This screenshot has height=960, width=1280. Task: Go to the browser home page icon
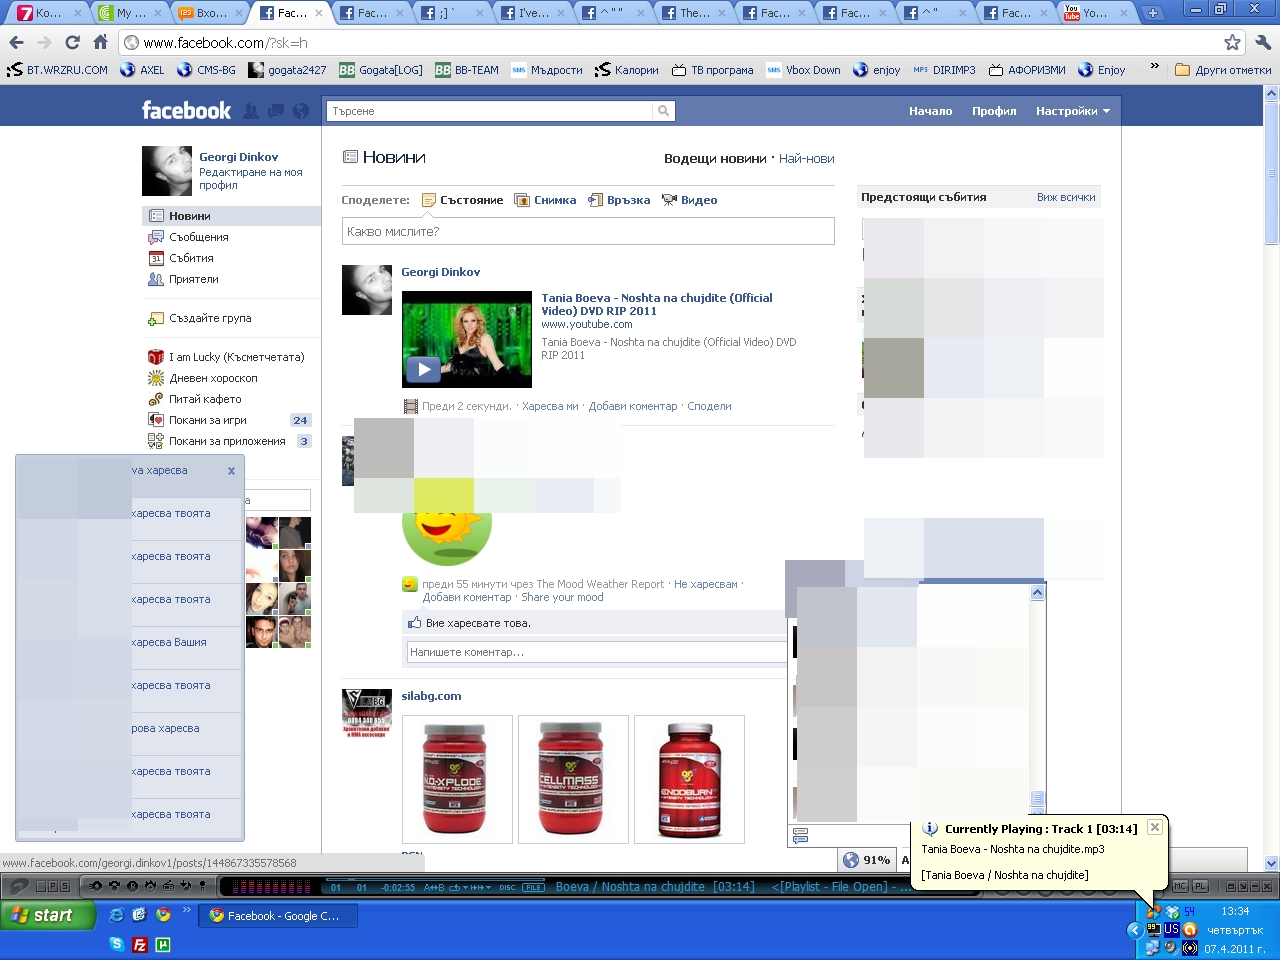point(100,42)
